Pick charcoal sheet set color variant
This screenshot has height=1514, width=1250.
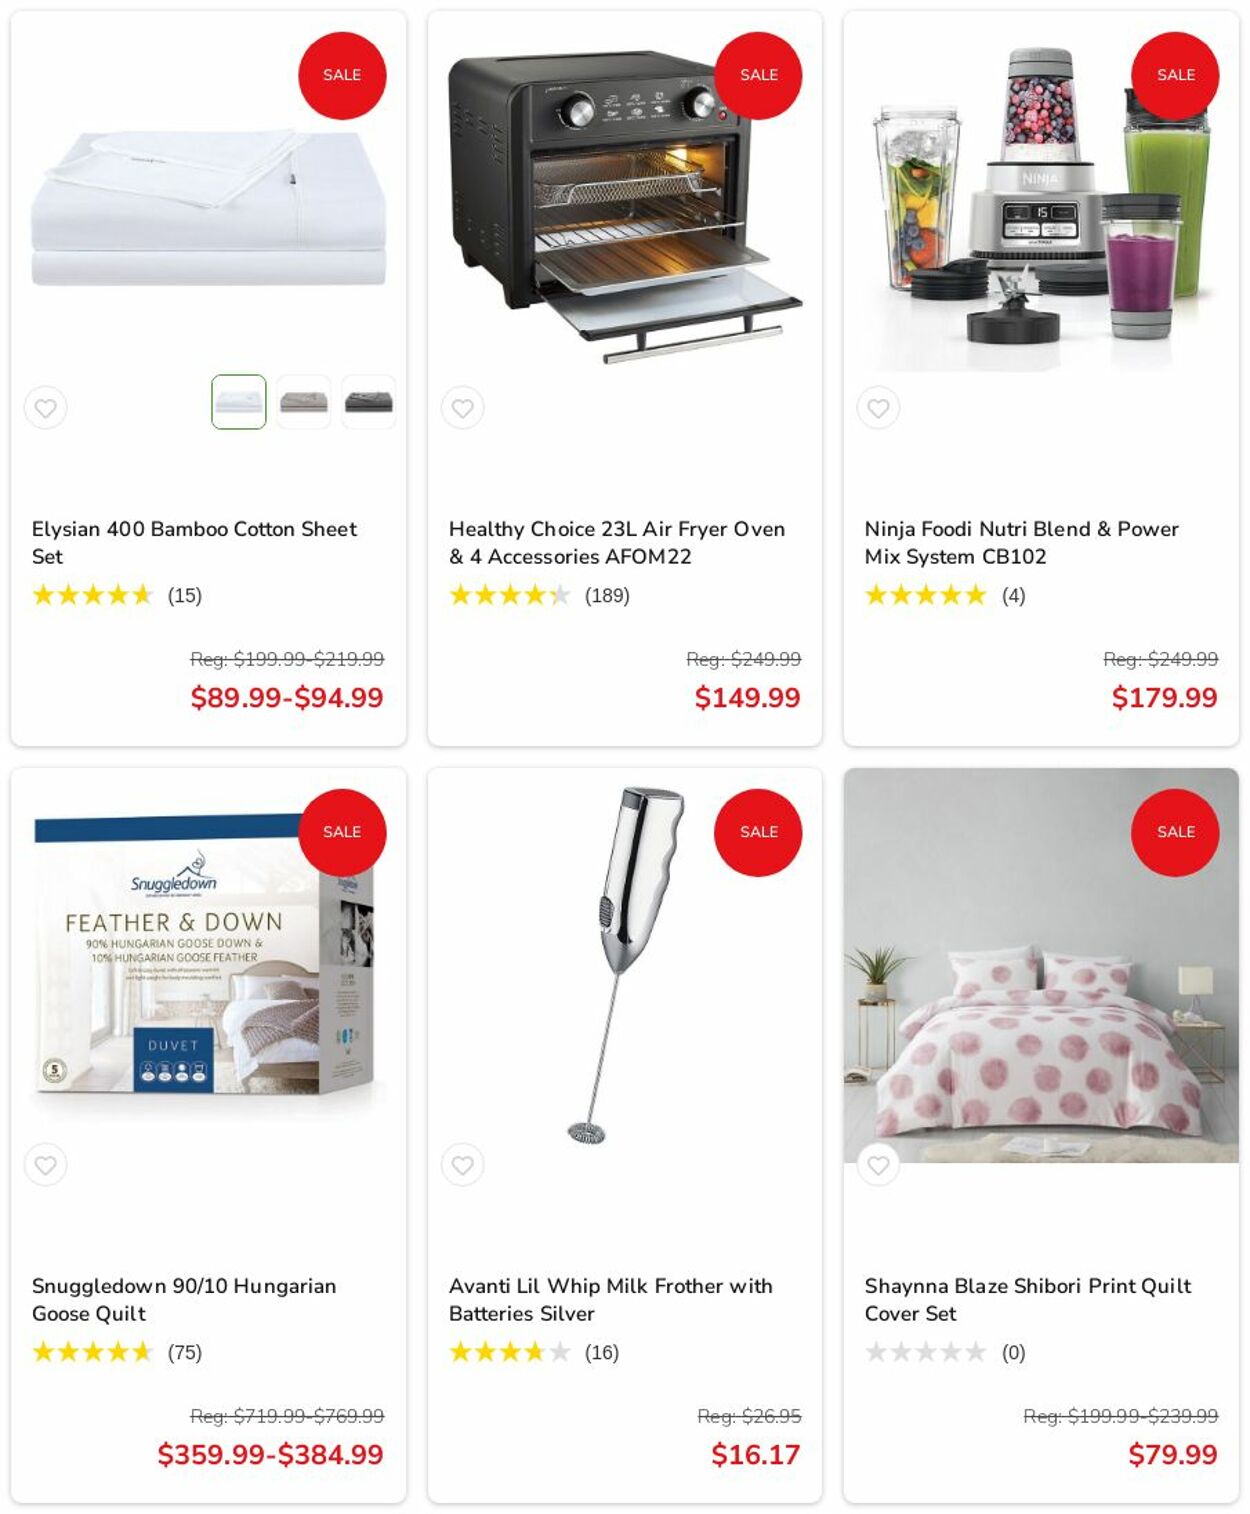(369, 402)
